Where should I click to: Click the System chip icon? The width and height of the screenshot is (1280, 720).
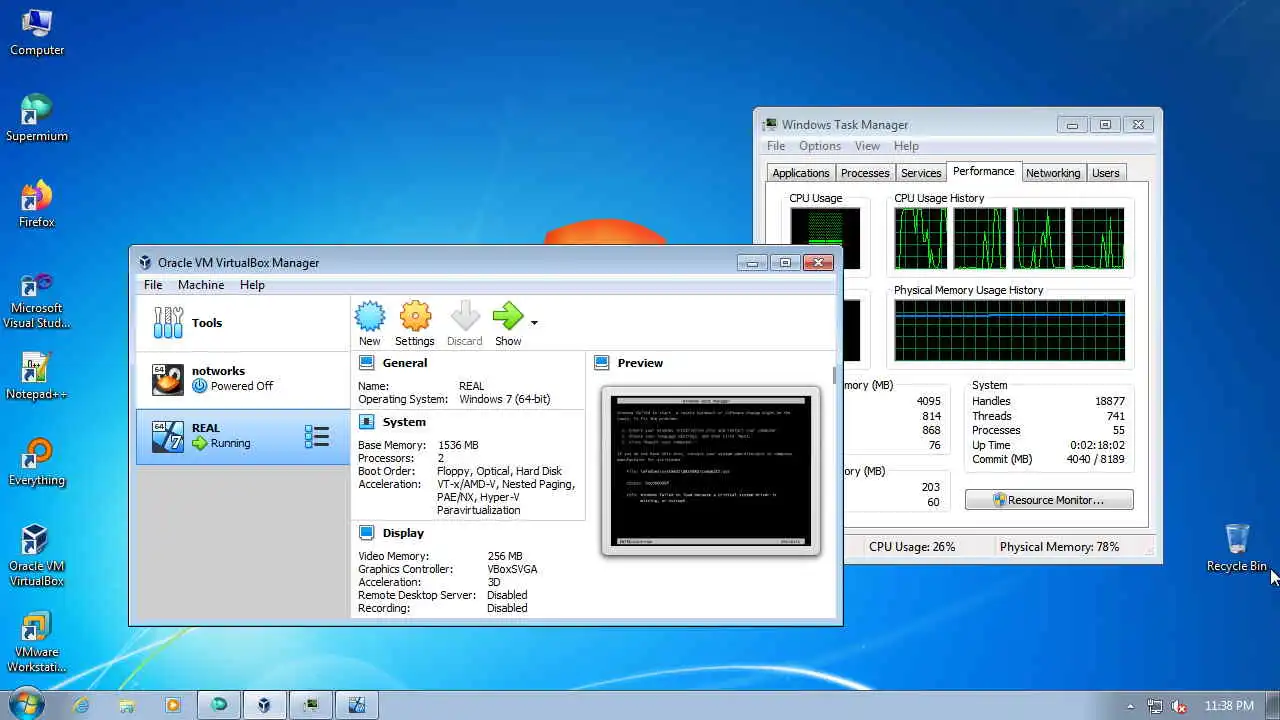point(366,422)
